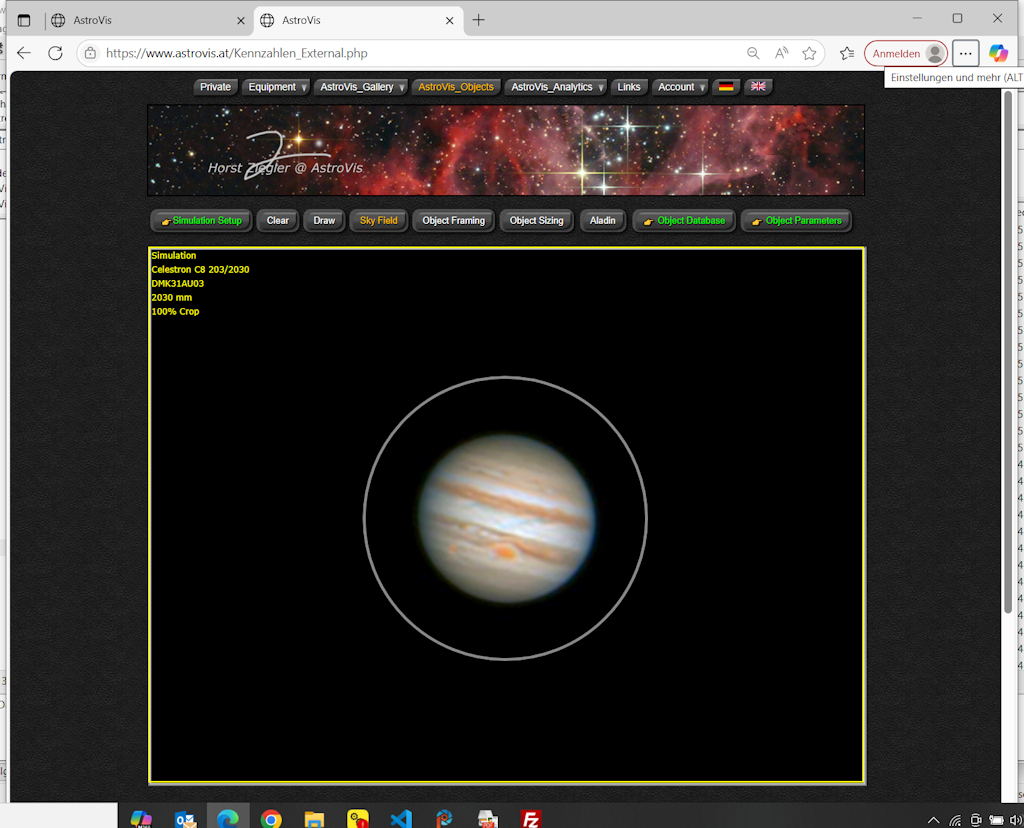Add page to favorites star icon

[x=809, y=53]
